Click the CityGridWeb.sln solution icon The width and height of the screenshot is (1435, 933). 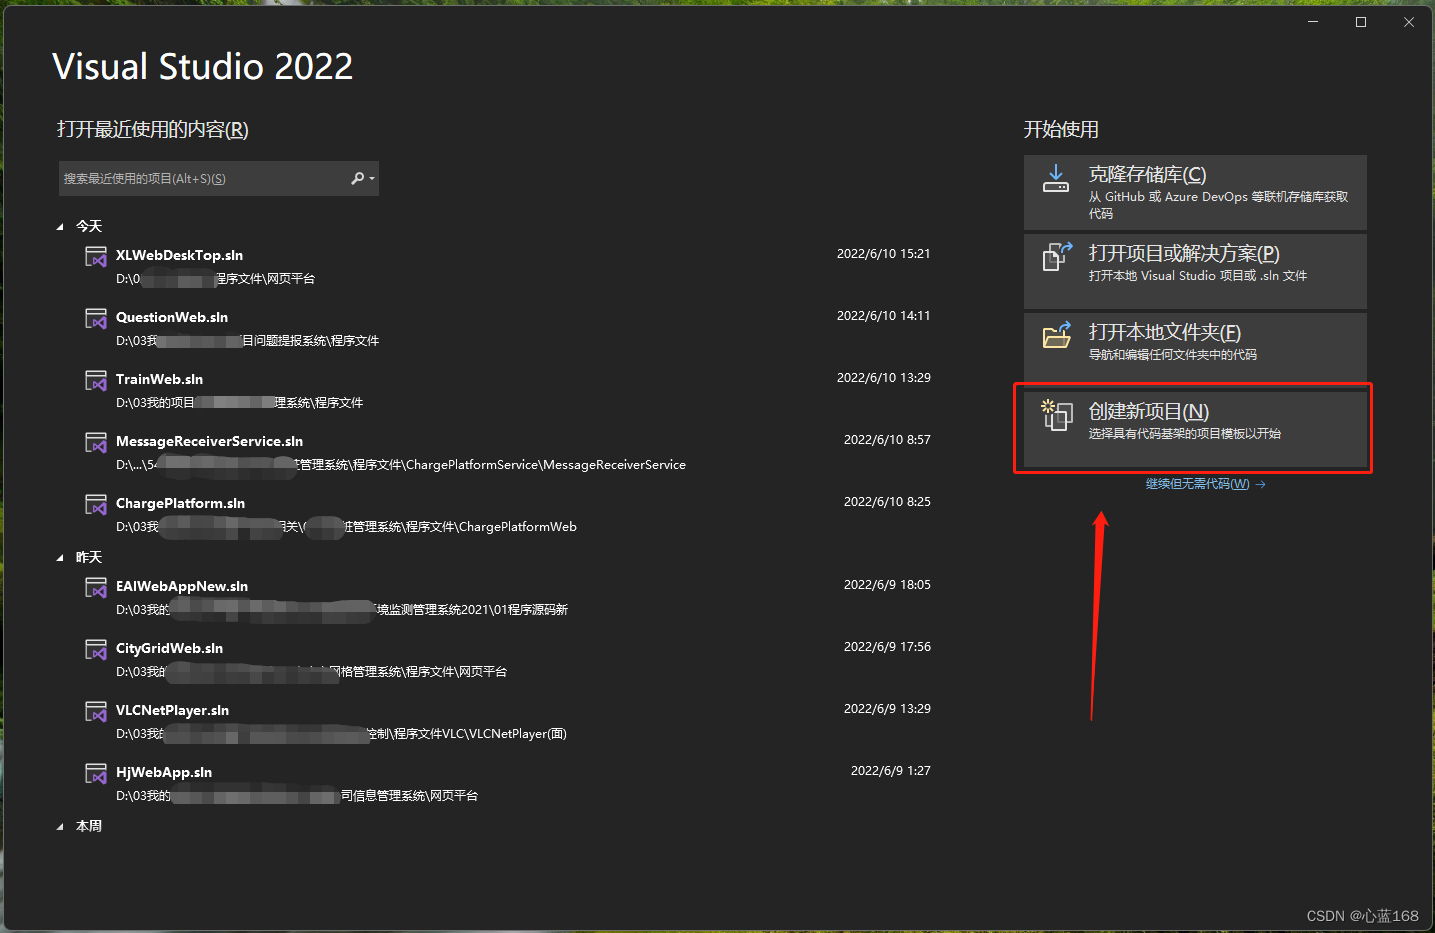96,650
